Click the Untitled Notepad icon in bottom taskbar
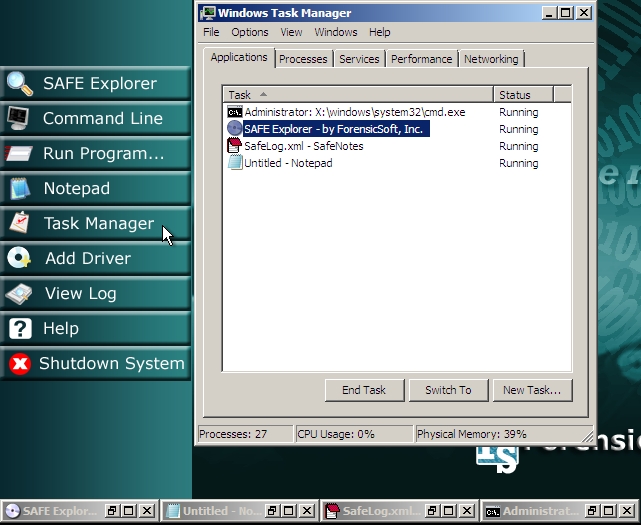Viewport: 641px width, 525px height. tap(173, 511)
